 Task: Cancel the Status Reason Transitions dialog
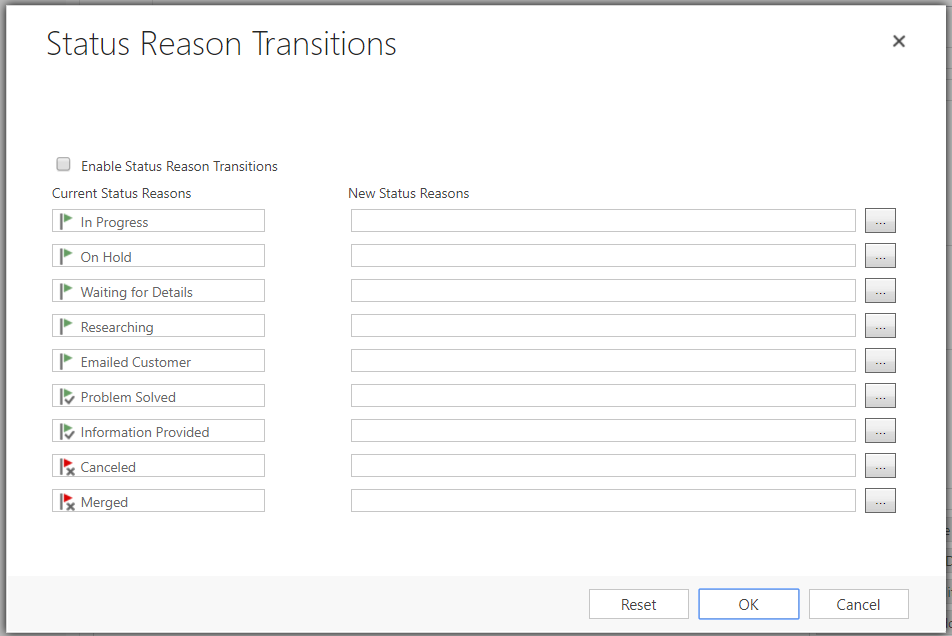click(858, 604)
